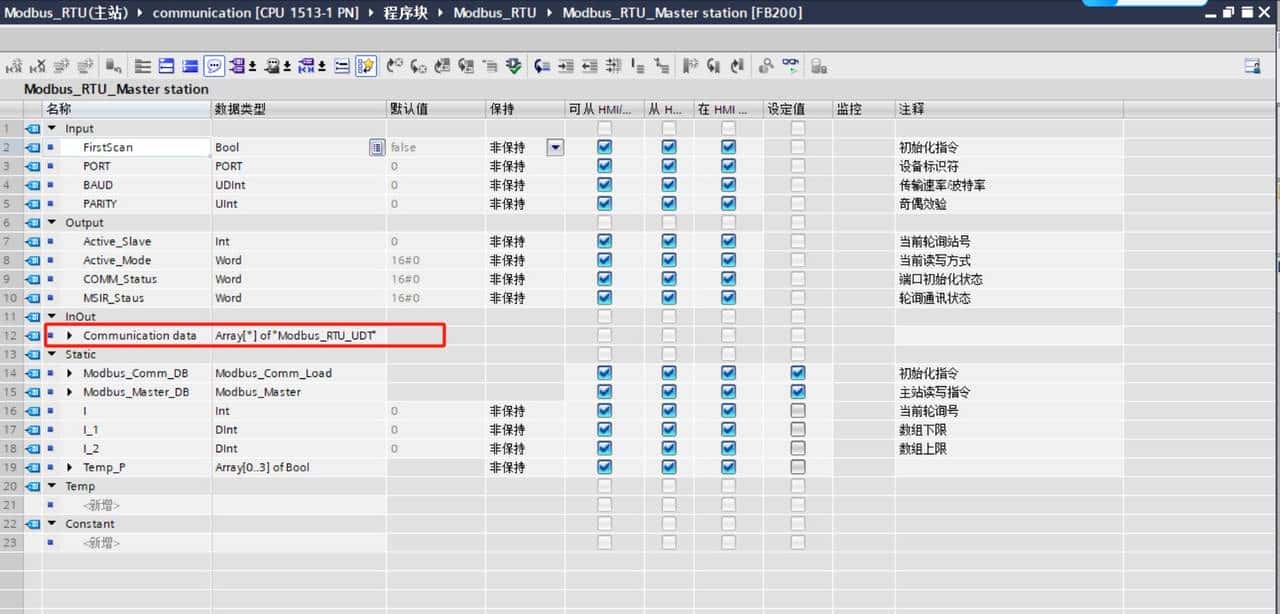Uncheck 从HMI checkbox for BAUD row
This screenshot has height=614, width=1280.
[668, 185]
